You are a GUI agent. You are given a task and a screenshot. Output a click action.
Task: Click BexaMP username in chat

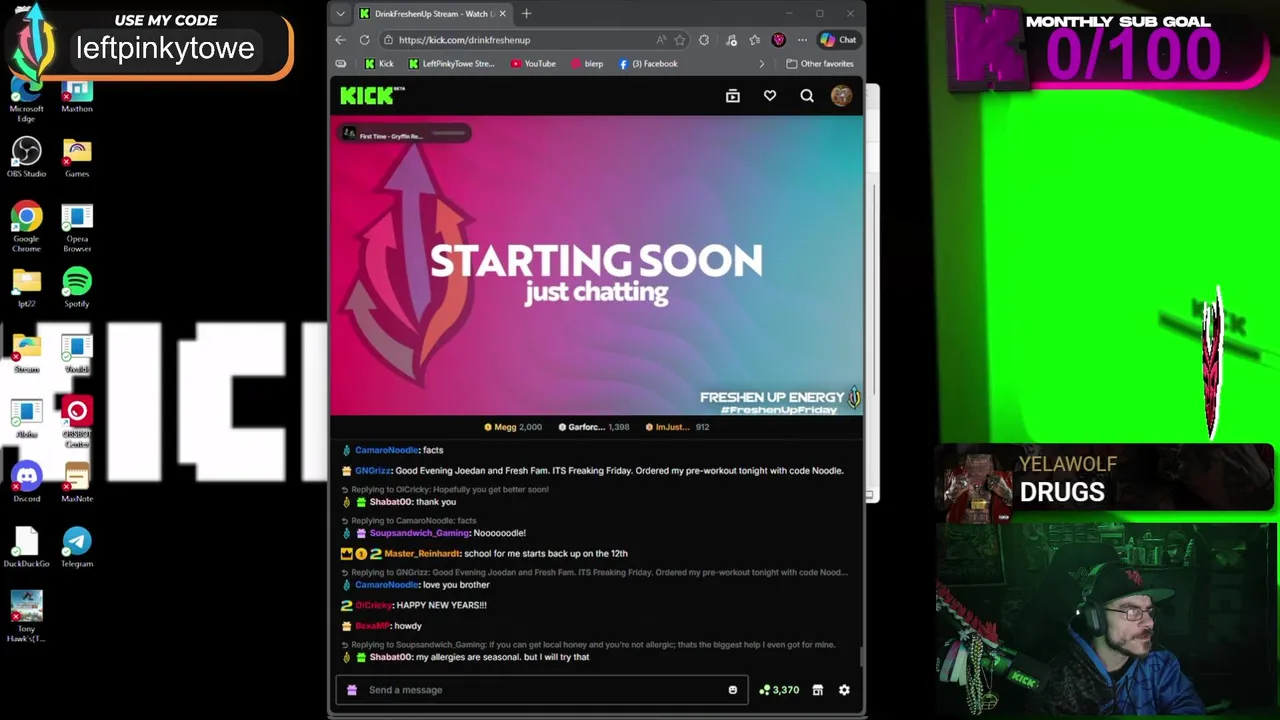pos(372,626)
